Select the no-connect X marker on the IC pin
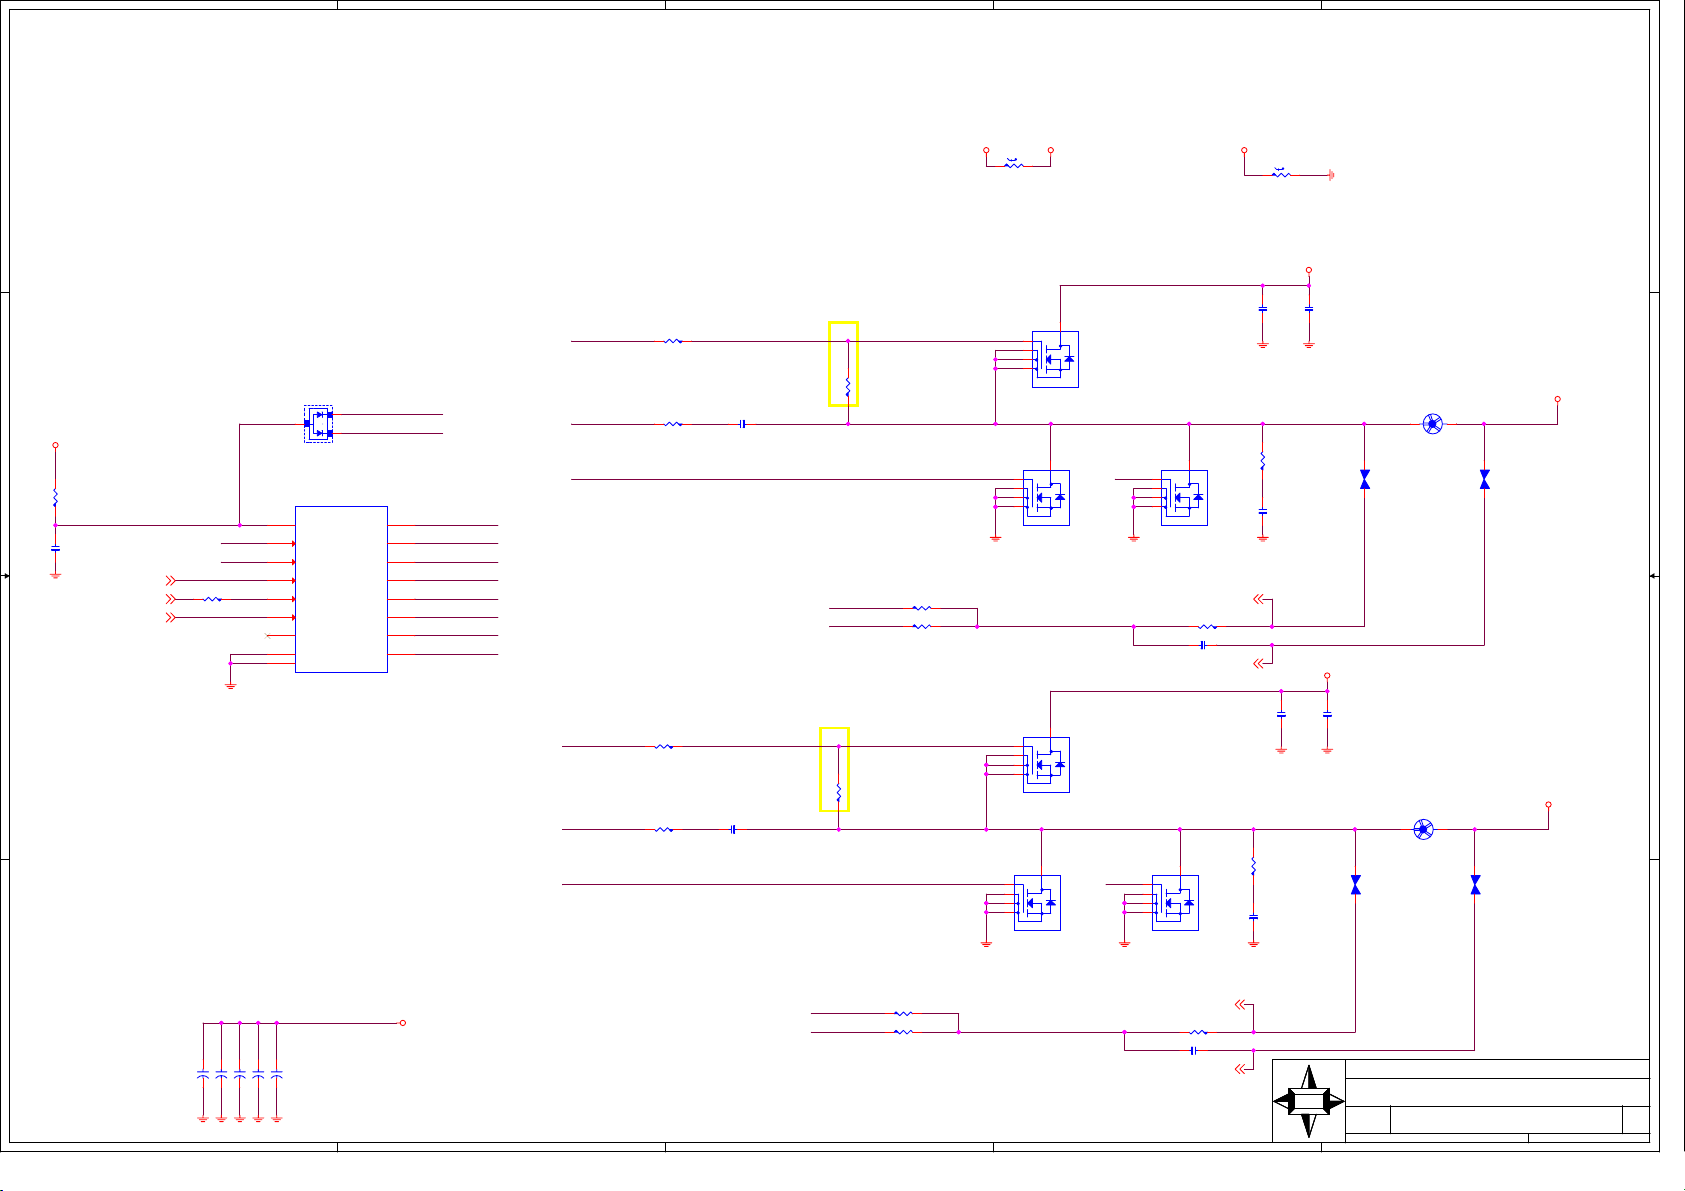 tap(267, 636)
